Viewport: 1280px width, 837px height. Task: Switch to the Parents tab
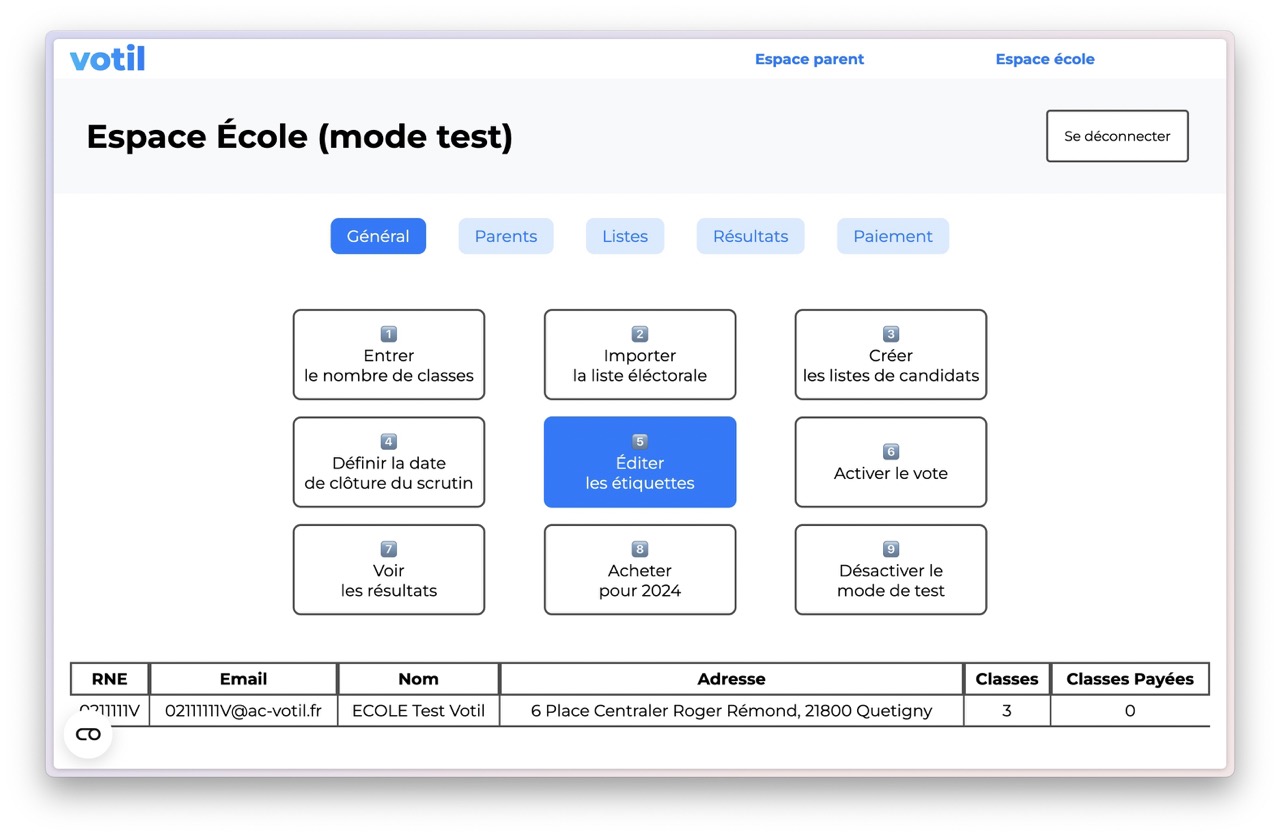click(505, 236)
